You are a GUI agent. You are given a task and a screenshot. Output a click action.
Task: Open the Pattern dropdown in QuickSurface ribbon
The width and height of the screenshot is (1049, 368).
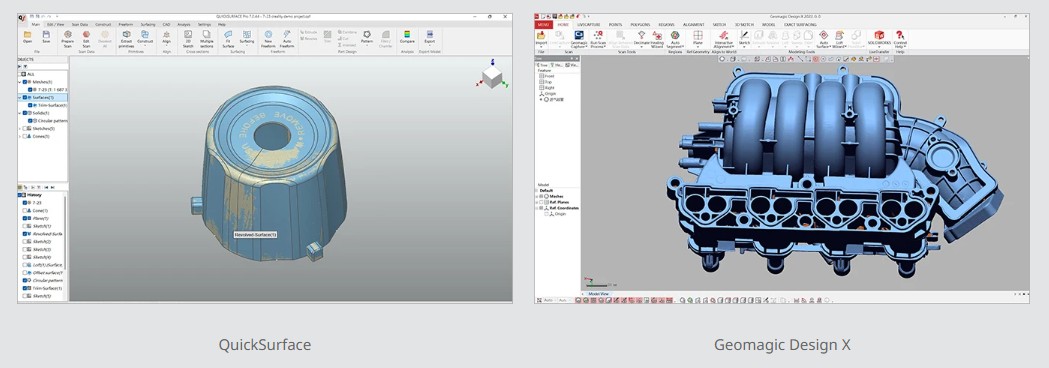367,38
